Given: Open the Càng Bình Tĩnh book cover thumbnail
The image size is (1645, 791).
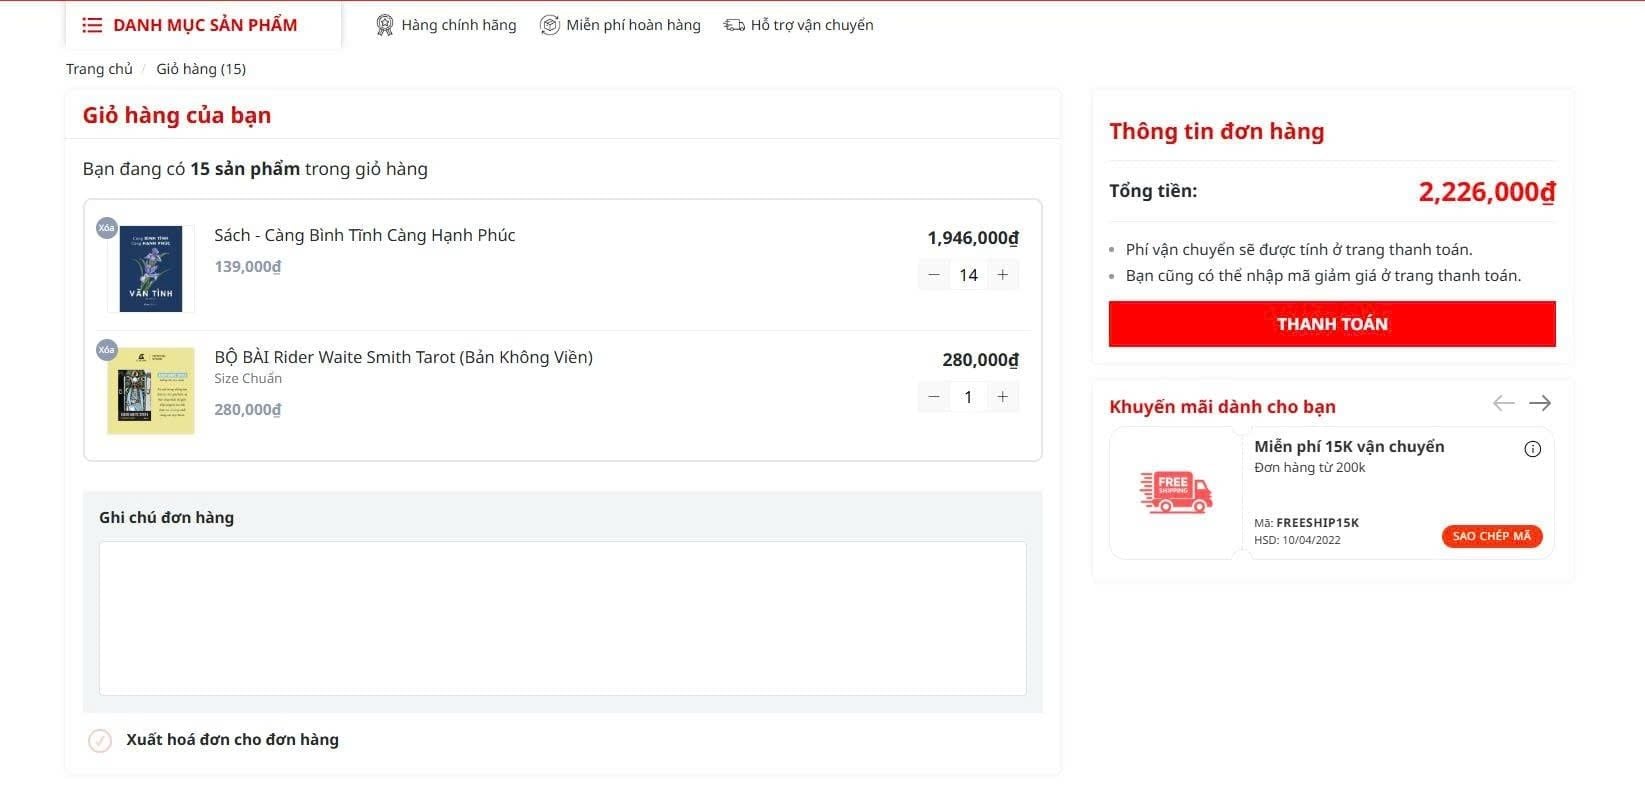Looking at the screenshot, I should 151,269.
